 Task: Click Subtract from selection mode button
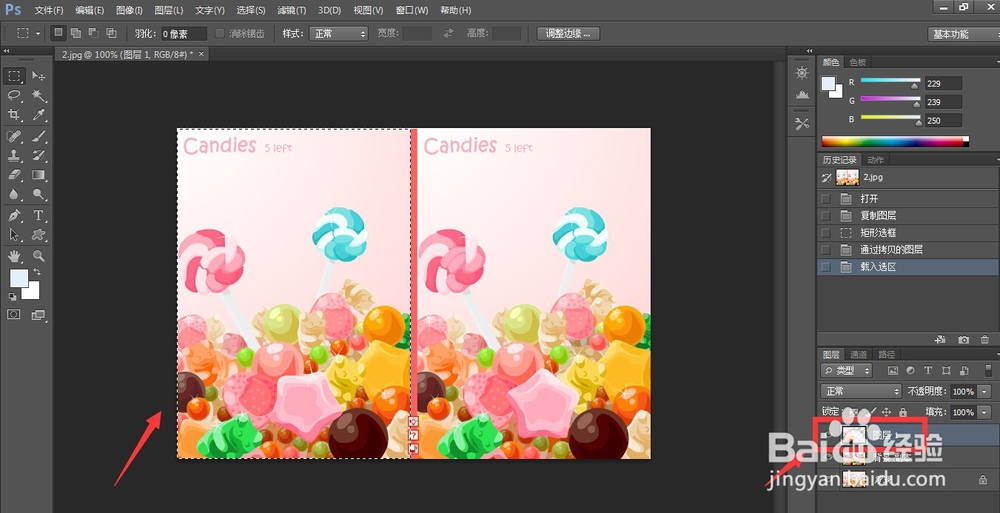click(x=93, y=33)
